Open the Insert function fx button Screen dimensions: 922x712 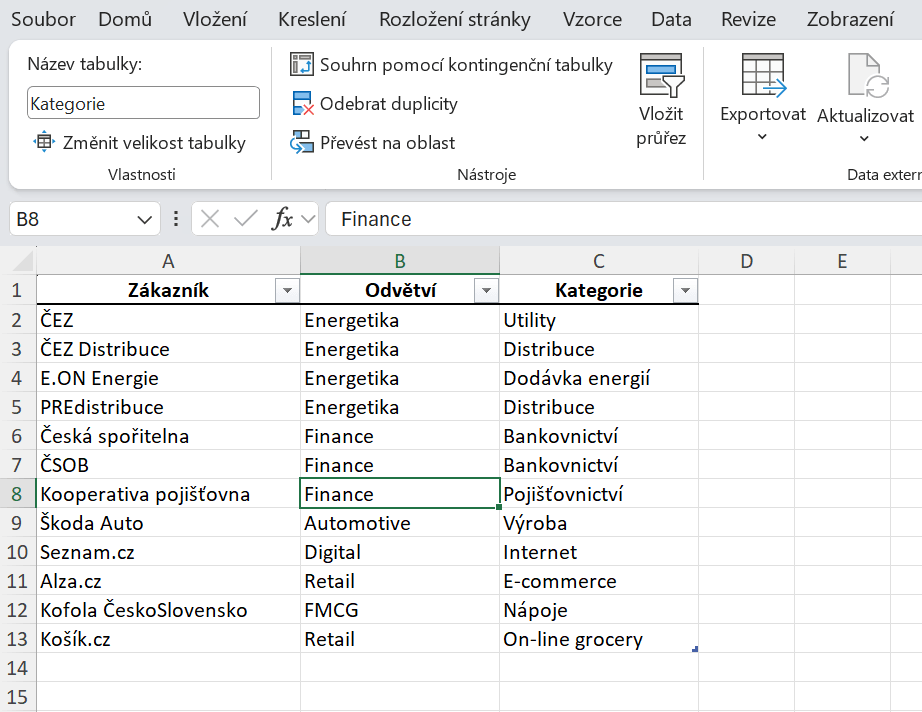point(283,219)
